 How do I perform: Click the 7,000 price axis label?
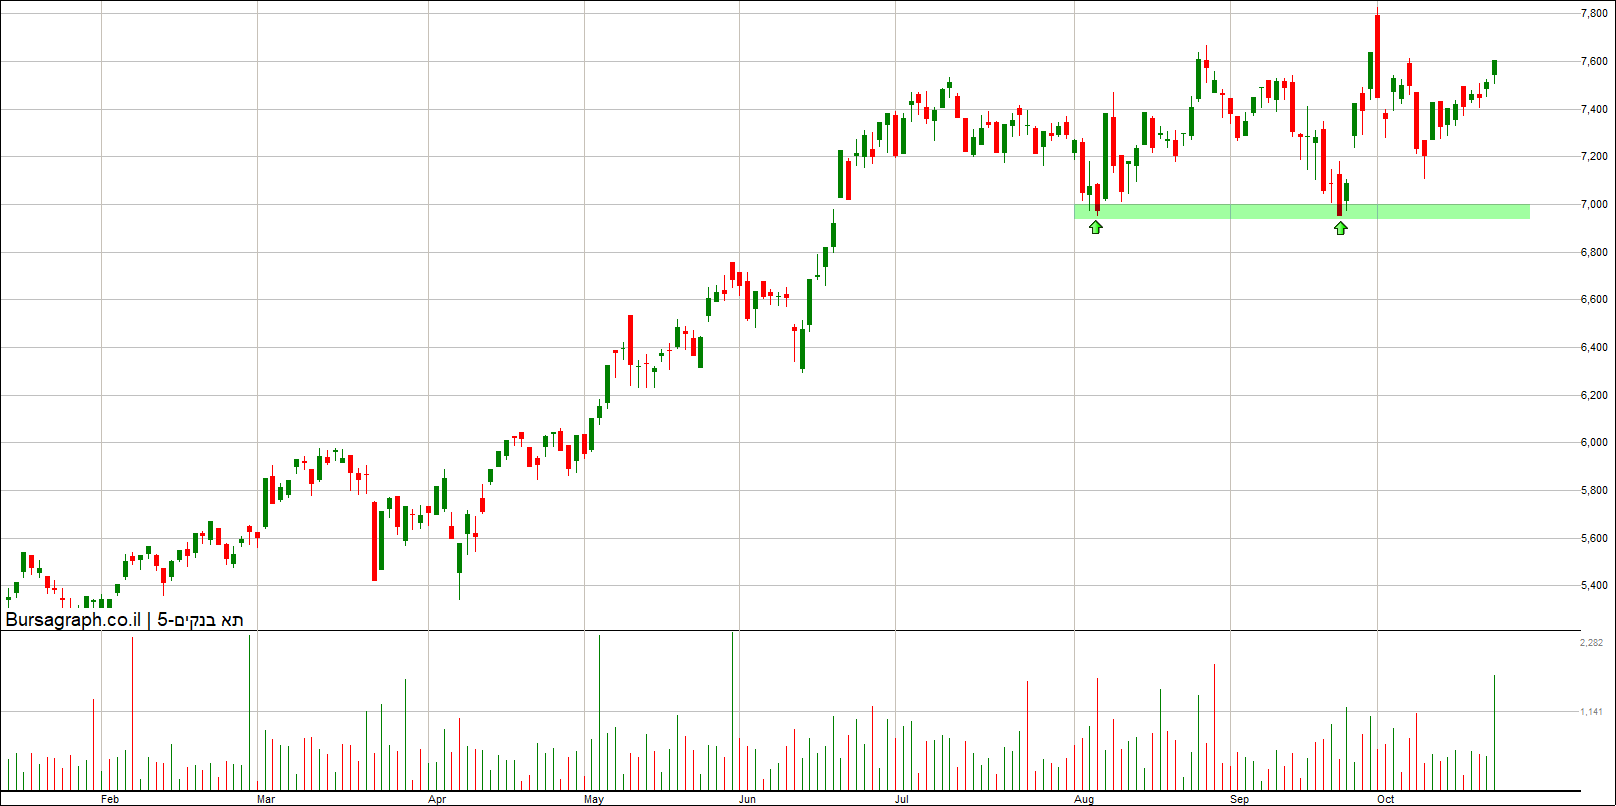click(1593, 204)
